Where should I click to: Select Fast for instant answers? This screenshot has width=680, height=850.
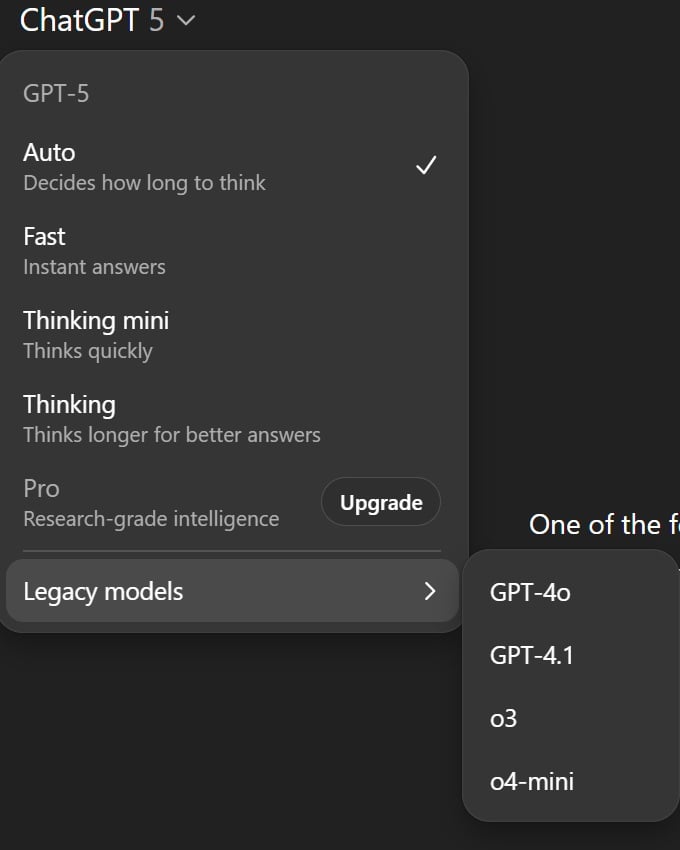(x=44, y=237)
